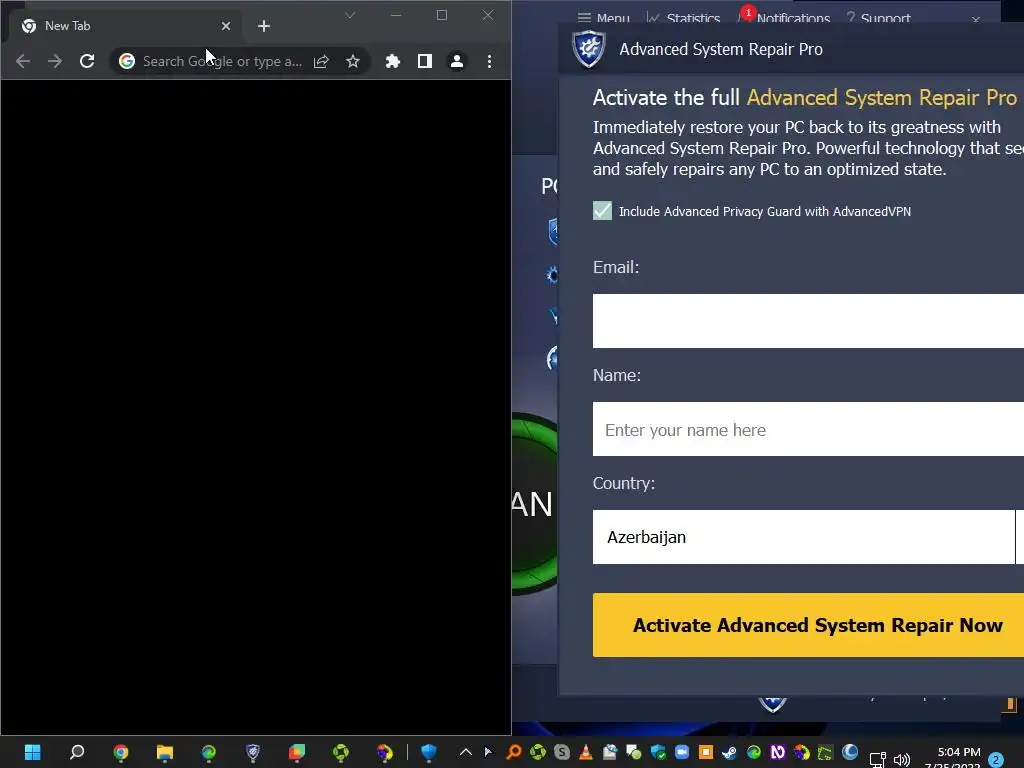1024x768 pixels.
Task: Open notification center badge showing 2
Action: [996, 760]
